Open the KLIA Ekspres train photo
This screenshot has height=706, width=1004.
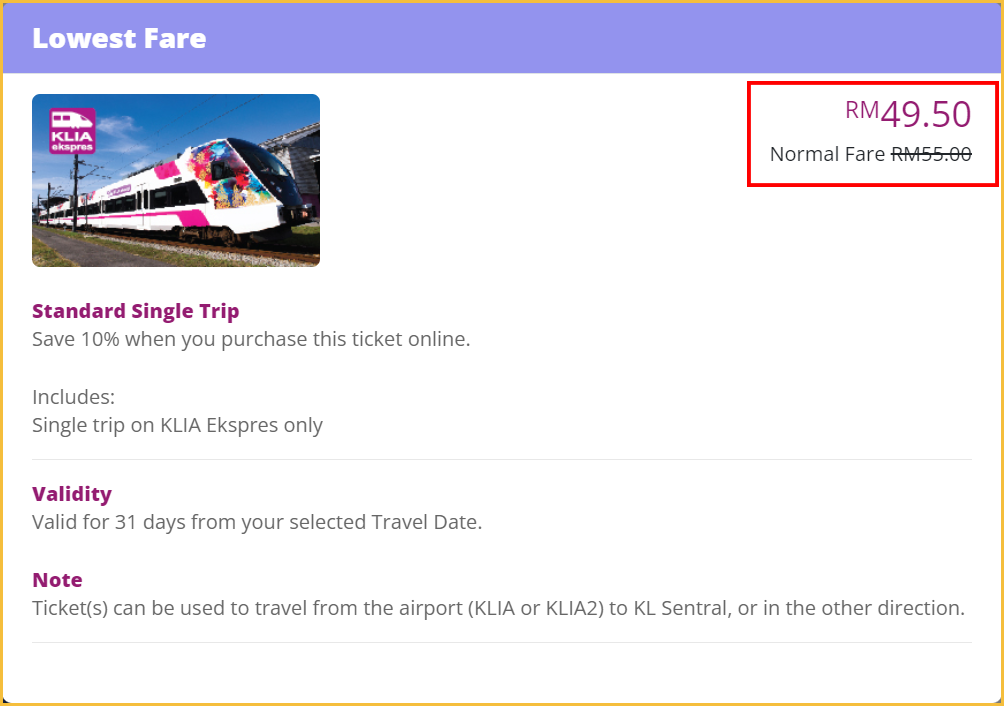[x=176, y=181]
